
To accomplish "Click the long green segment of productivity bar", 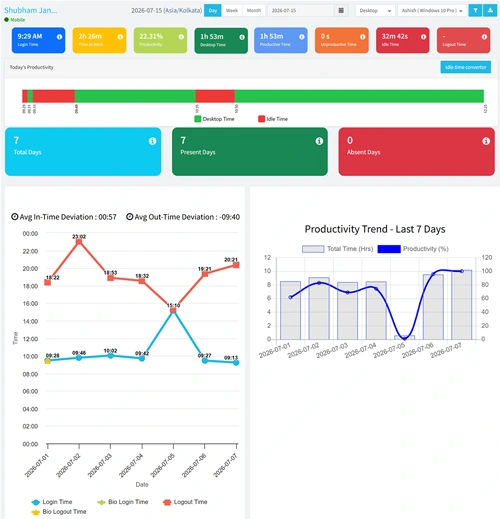I will point(359,96).
